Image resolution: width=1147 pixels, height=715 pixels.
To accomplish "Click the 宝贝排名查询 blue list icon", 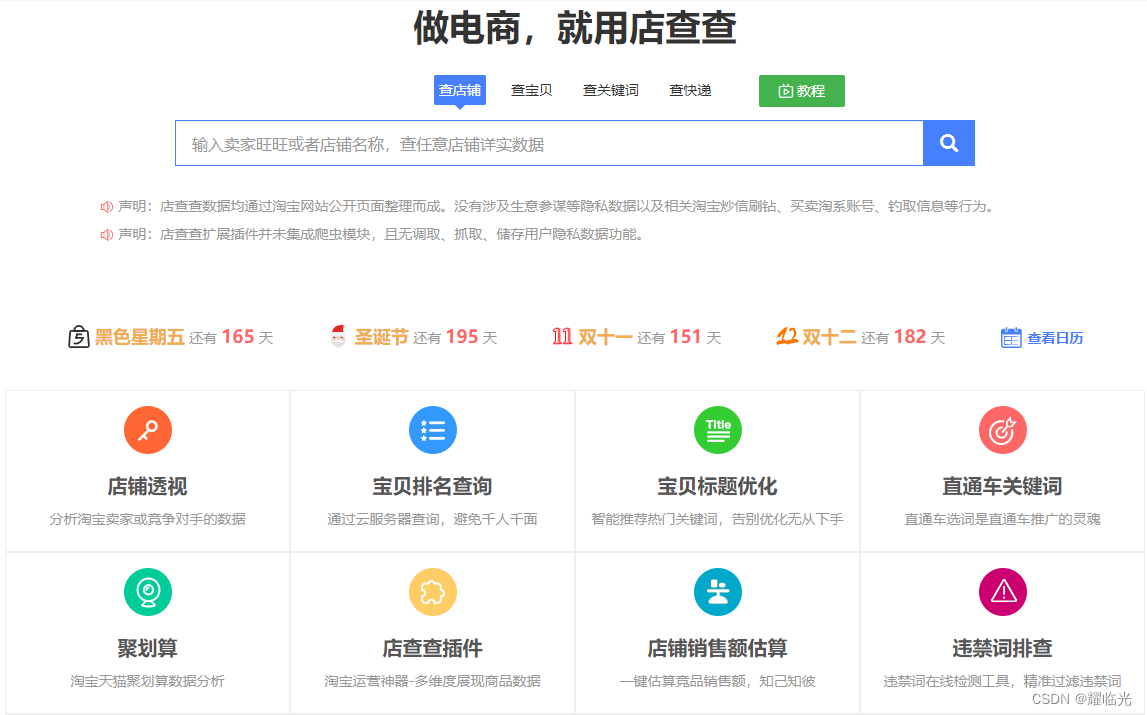I will point(432,430).
